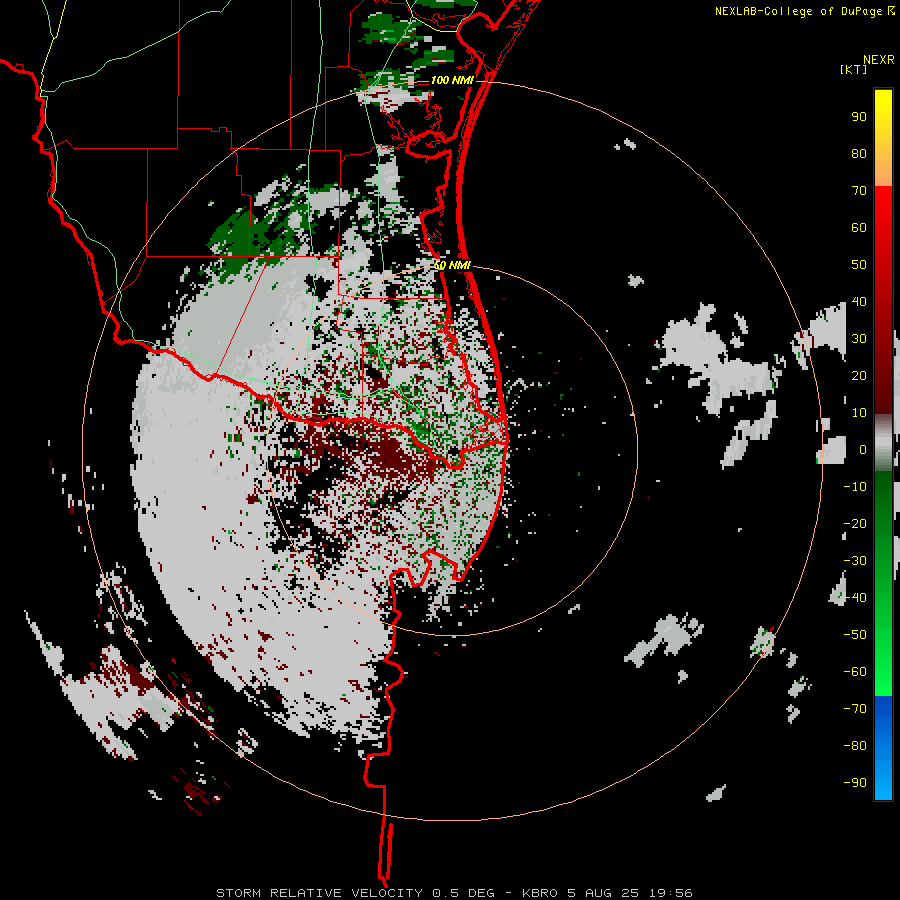Click the -70 value on velocity scale

pos(855,709)
